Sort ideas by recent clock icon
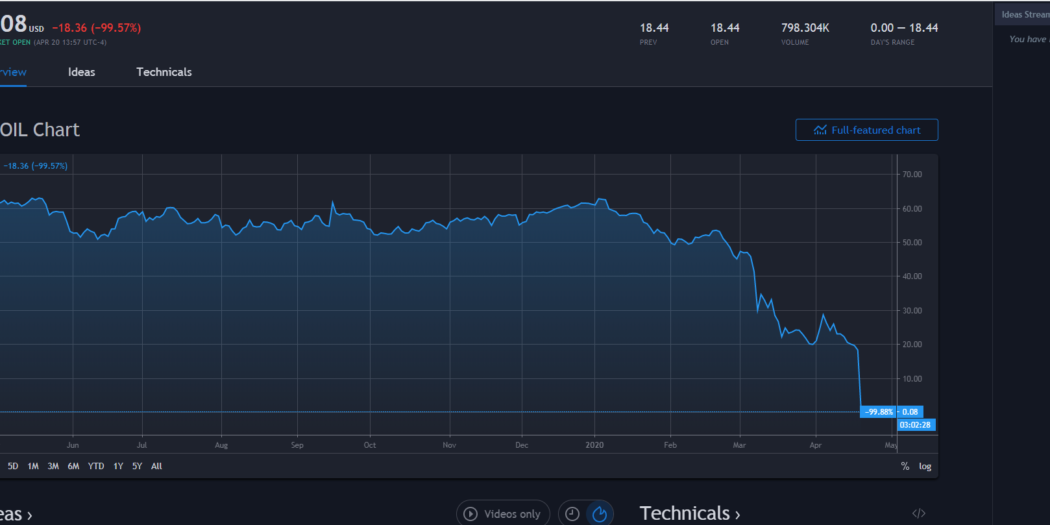Image resolution: width=1050 pixels, height=525 pixels. pos(572,514)
